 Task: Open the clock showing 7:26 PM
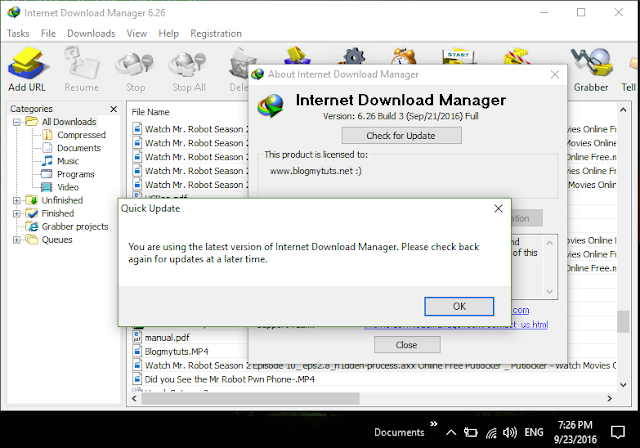click(575, 432)
